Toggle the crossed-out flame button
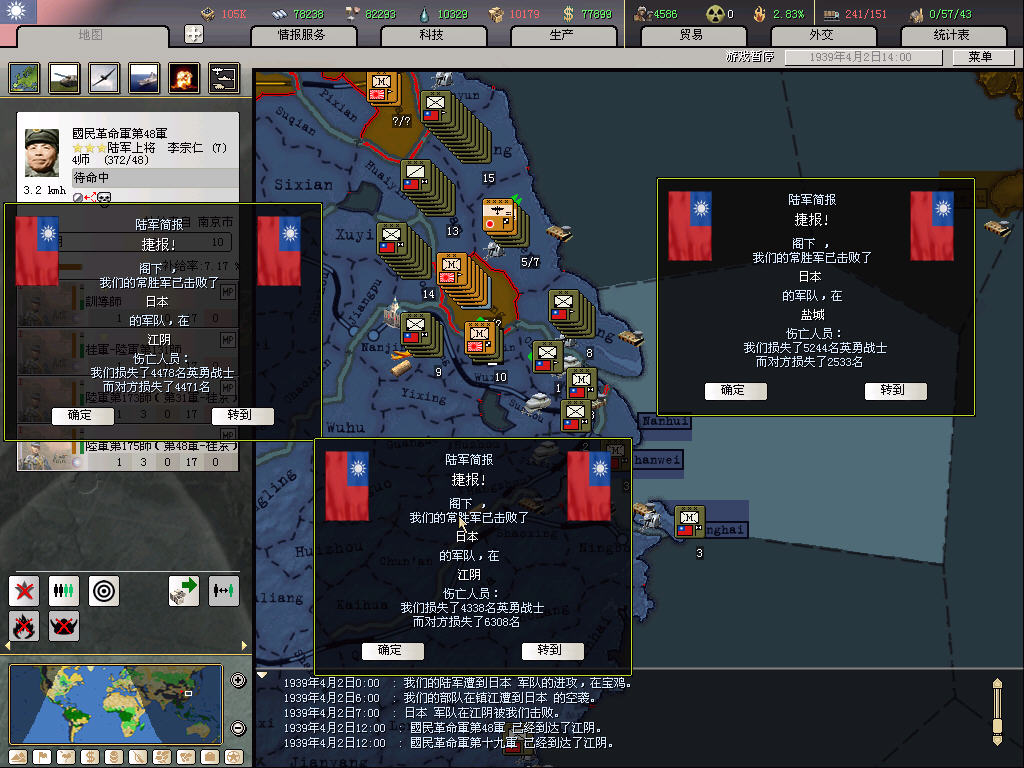This screenshot has width=1024, height=768. [24, 626]
